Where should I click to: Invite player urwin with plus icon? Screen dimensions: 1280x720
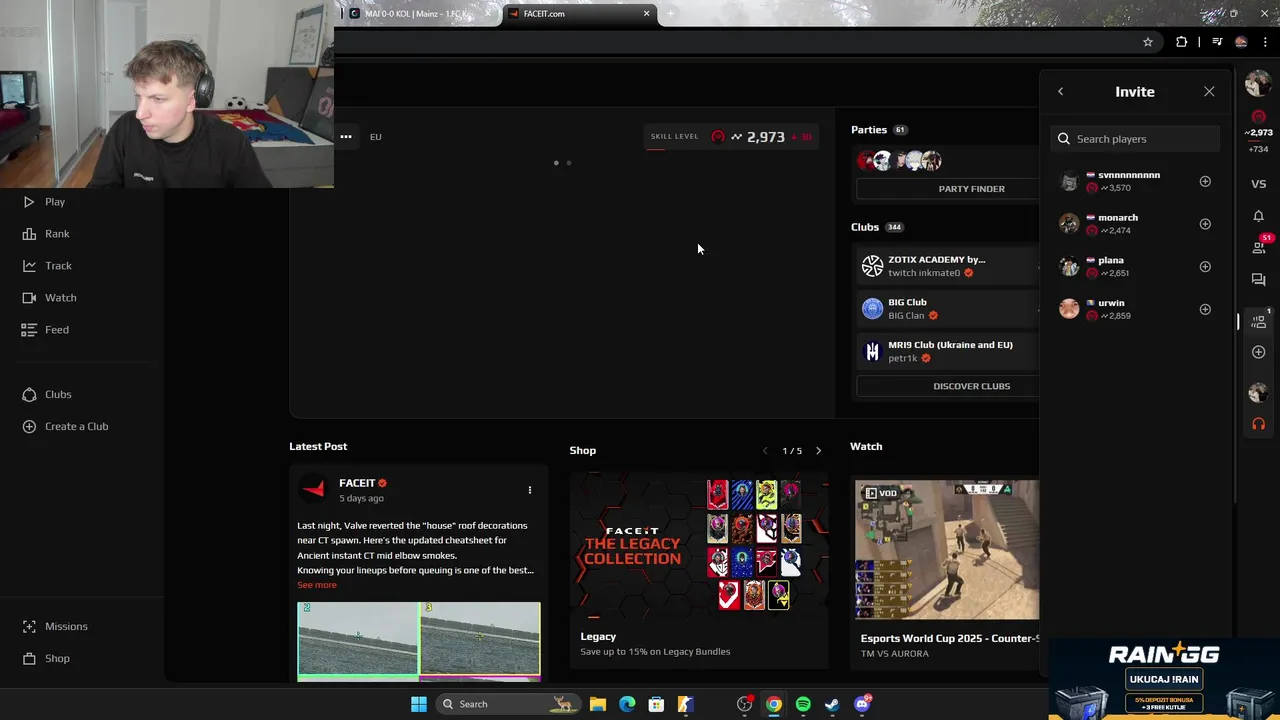1205,309
